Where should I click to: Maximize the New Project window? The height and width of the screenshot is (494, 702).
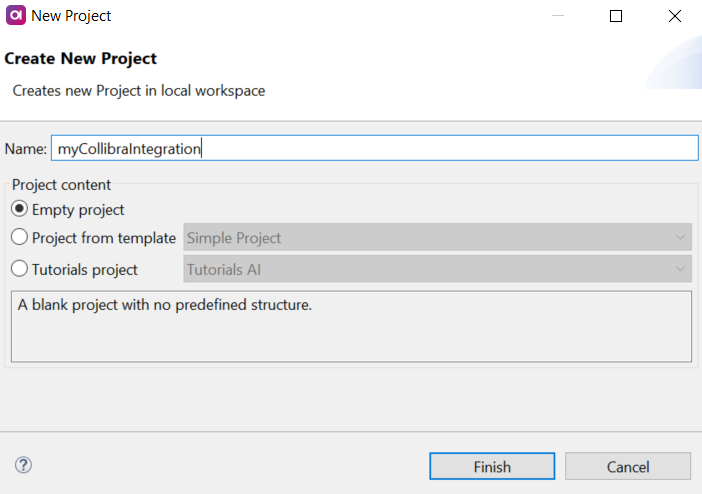616,16
